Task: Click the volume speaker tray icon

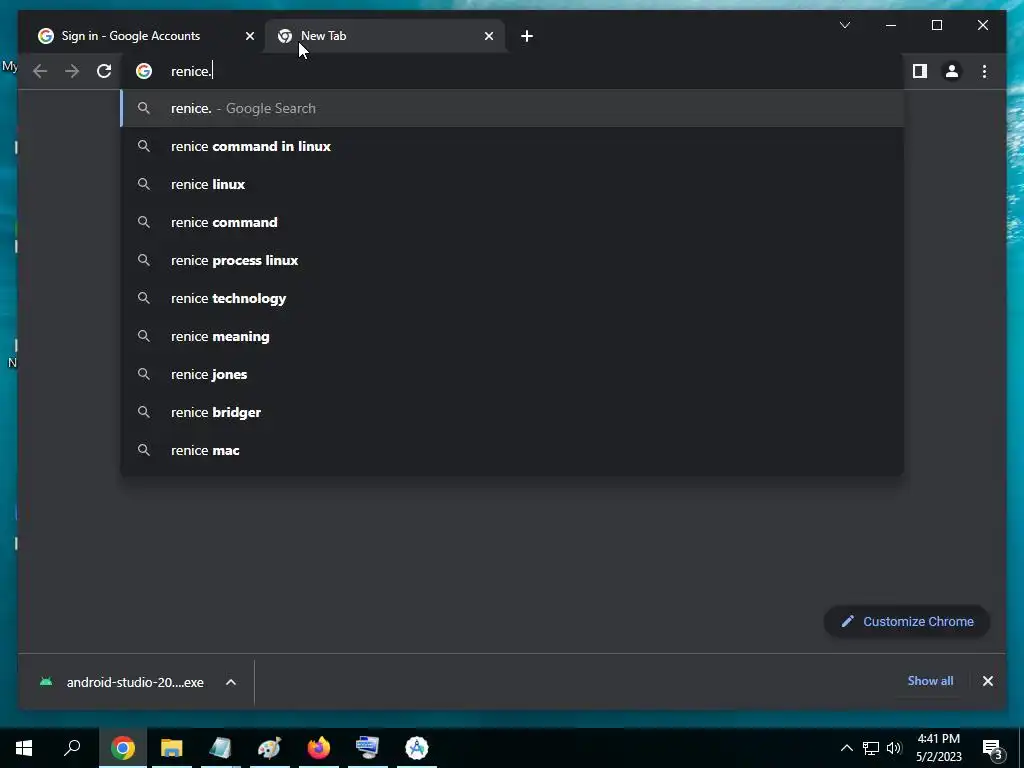Action: point(894,748)
